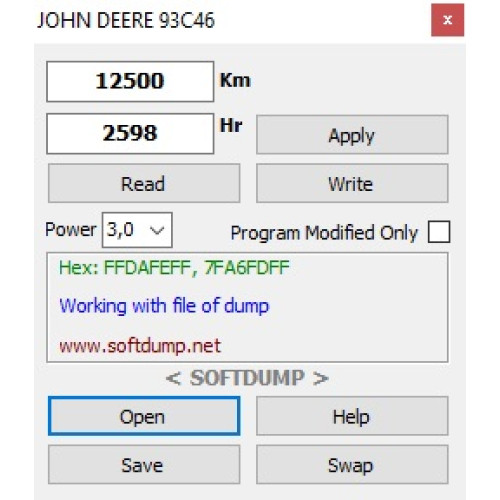This screenshot has height=500, width=500.
Task: Click the Swap button
Action: click(352, 464)
